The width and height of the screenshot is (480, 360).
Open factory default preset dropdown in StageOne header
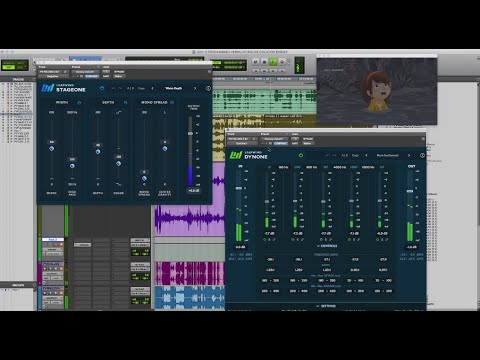point(86,72)
